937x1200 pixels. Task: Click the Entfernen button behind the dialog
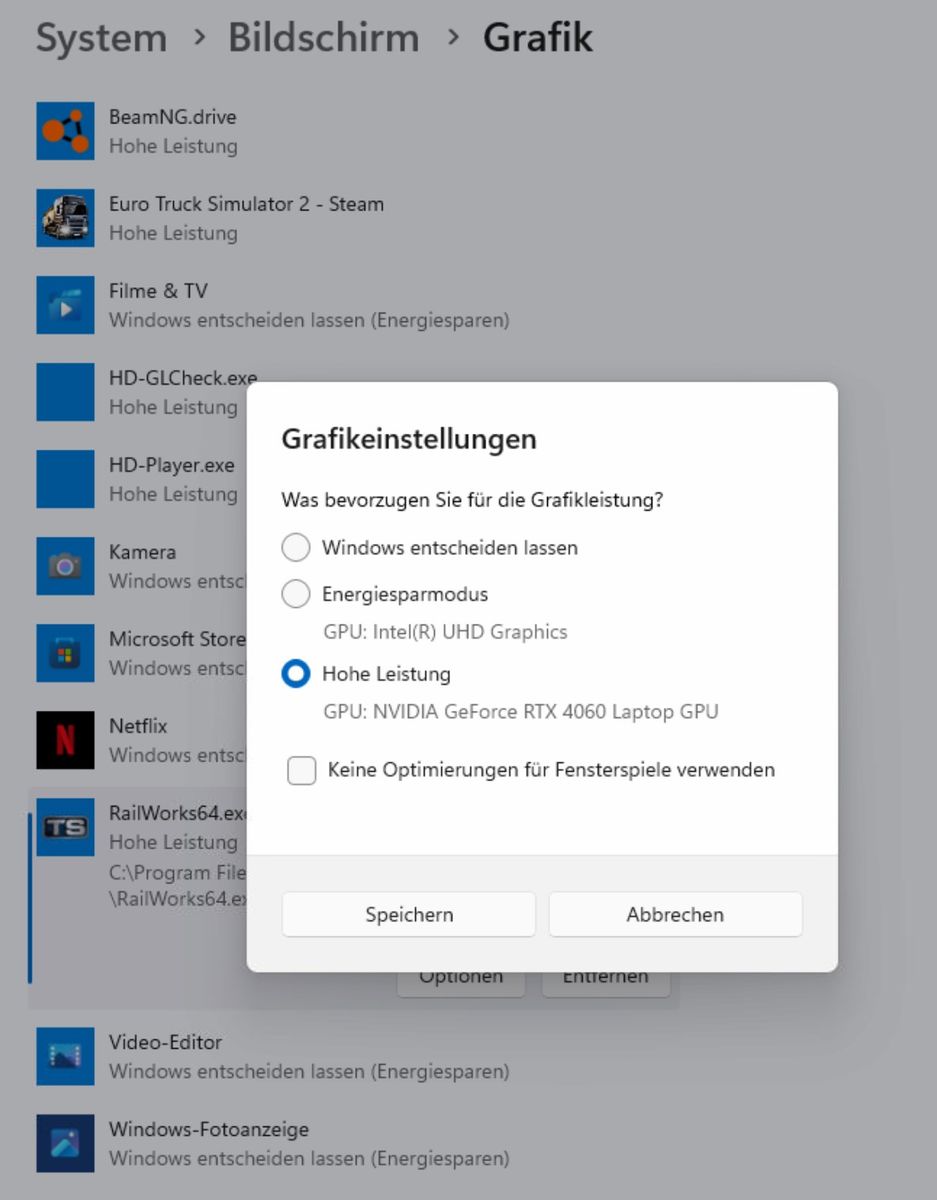605,981
